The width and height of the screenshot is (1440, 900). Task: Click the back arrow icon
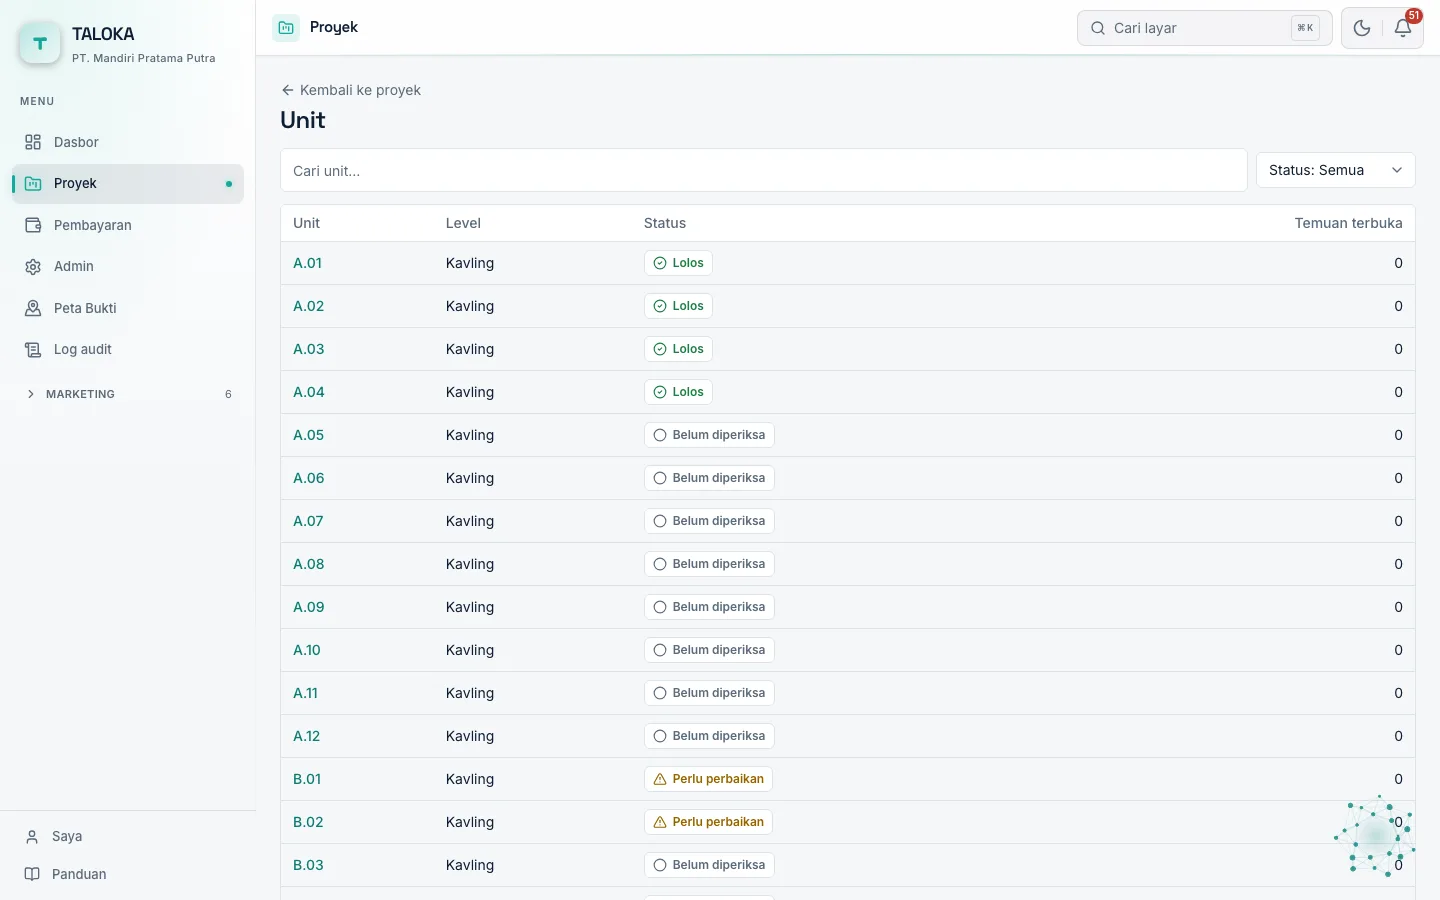(288, 90)
